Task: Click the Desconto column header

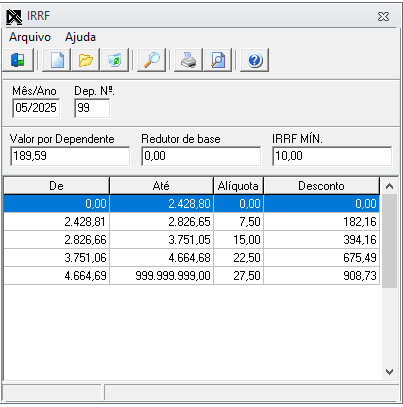Action: [x=321, y=186]
